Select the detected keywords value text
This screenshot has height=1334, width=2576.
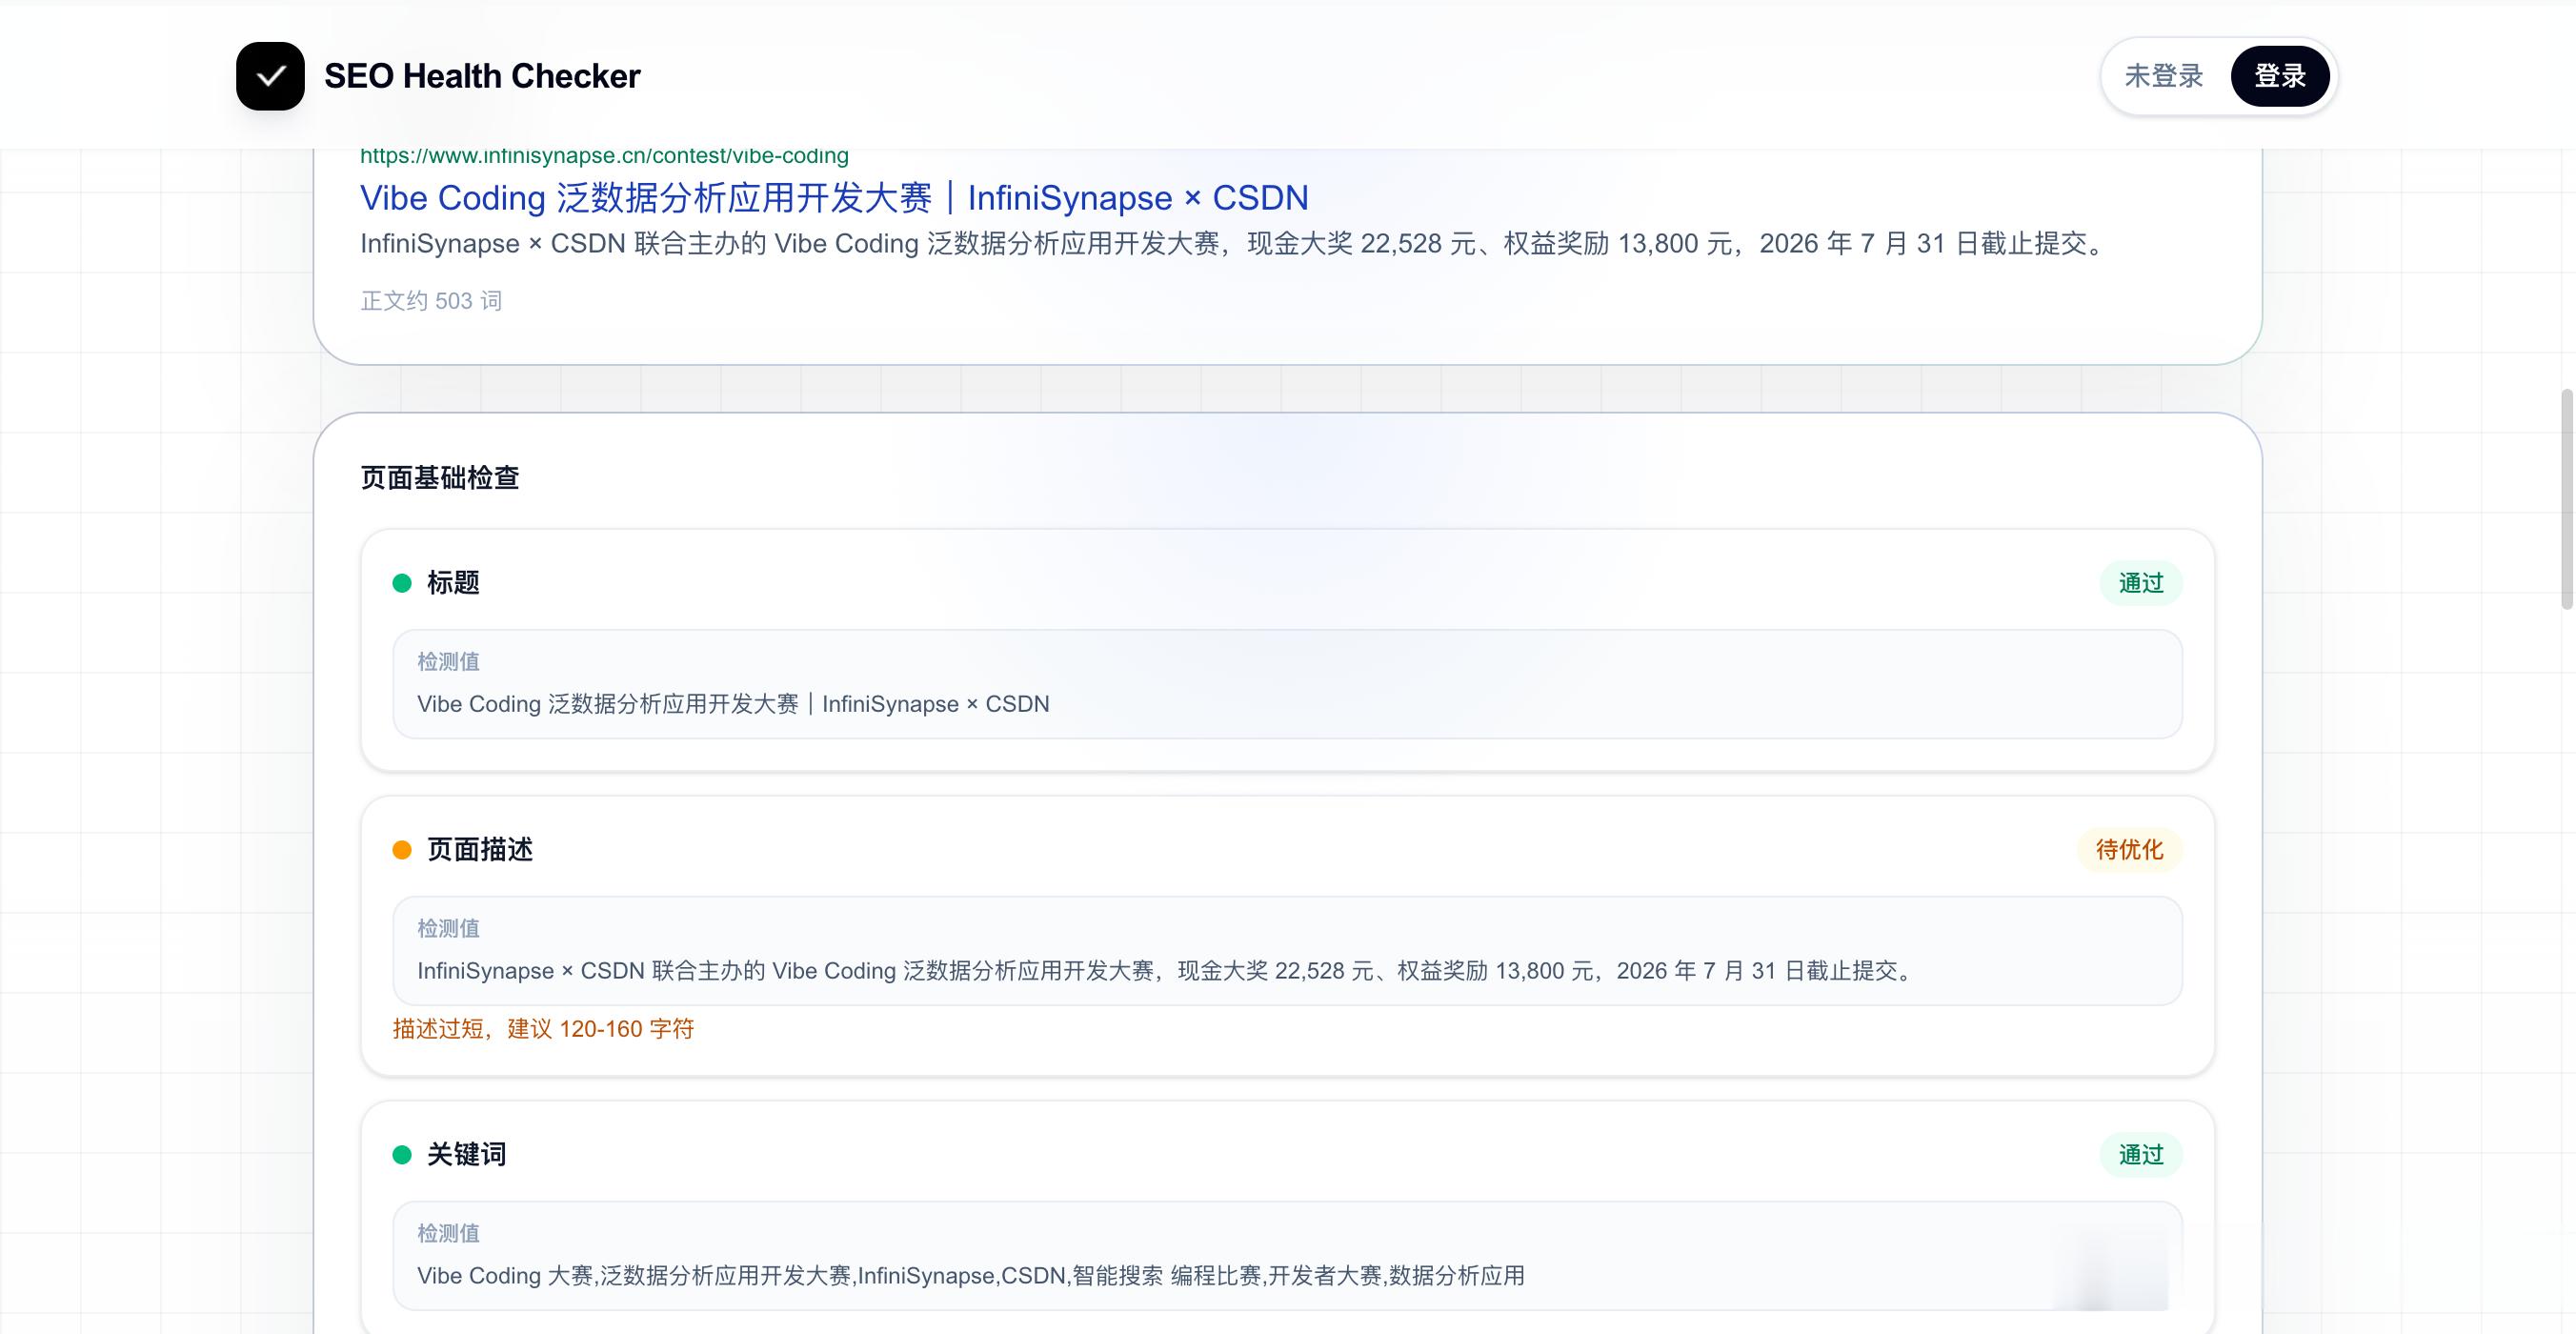[x=971, y=1276]
